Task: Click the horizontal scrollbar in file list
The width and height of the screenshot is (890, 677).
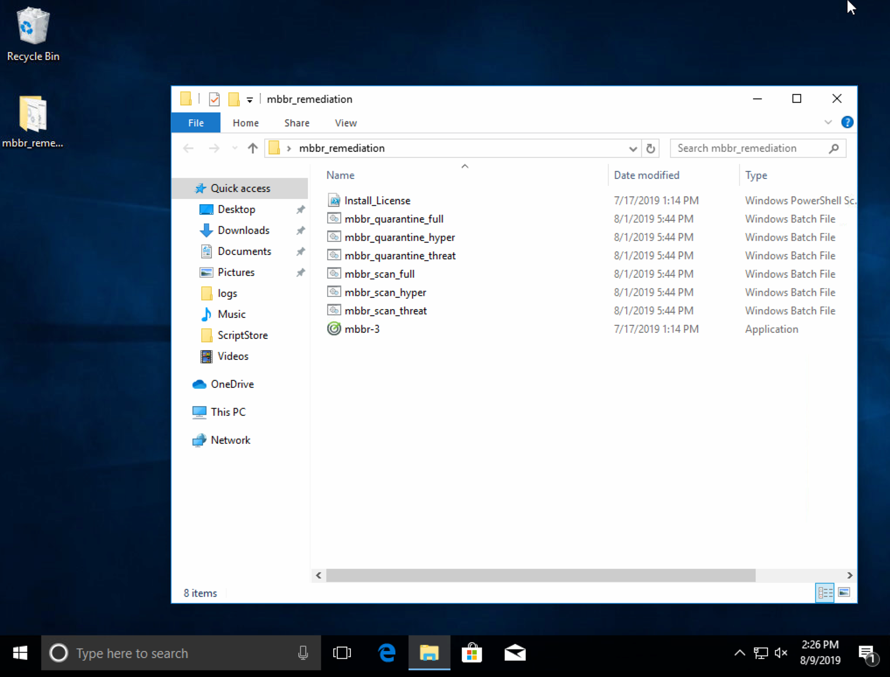Action: point(540,575)
